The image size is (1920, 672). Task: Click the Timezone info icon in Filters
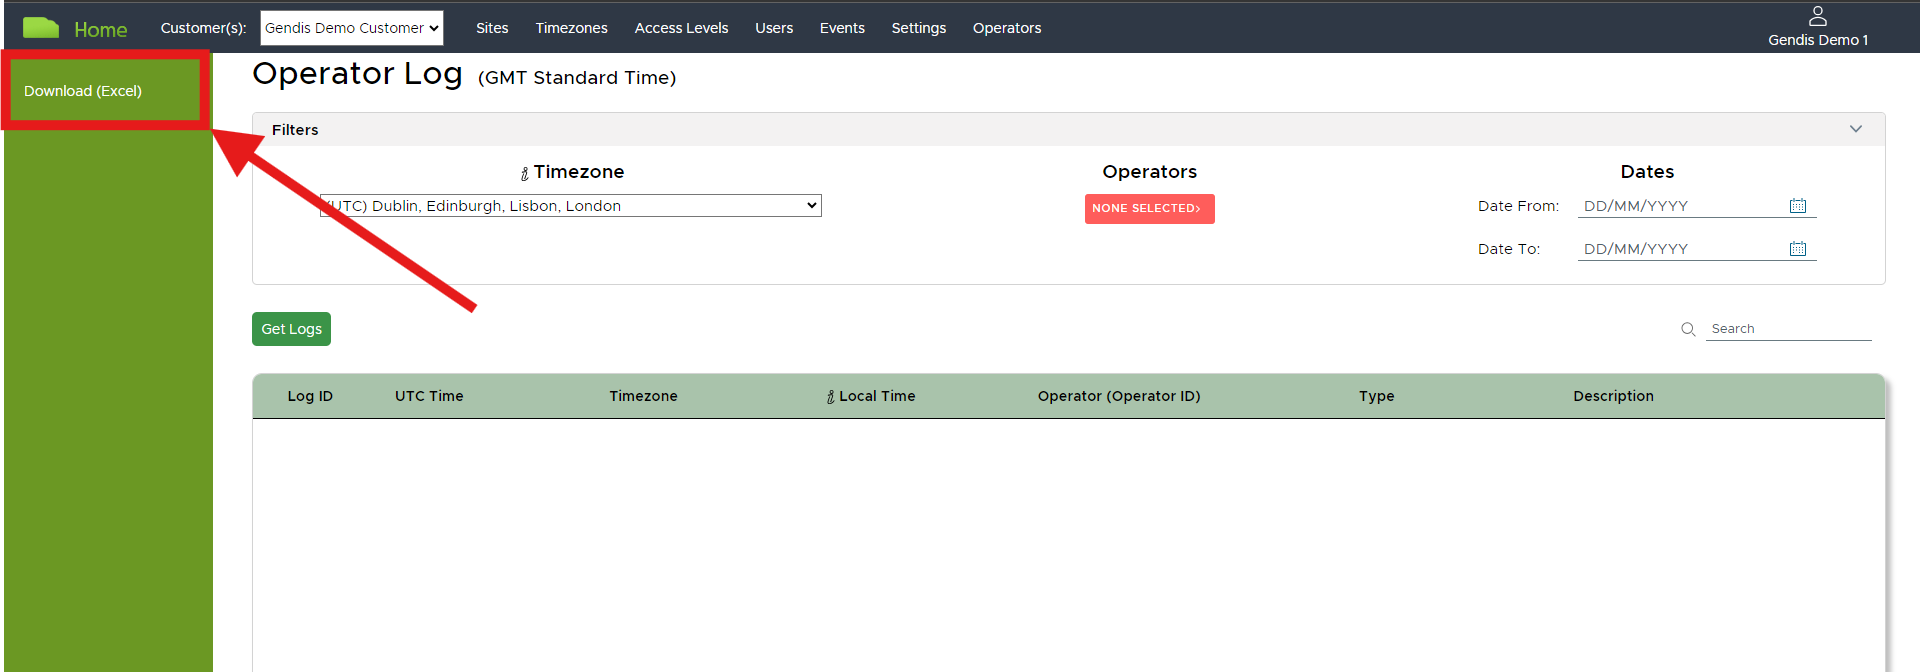pyautogui.click(x=524, y=174)
